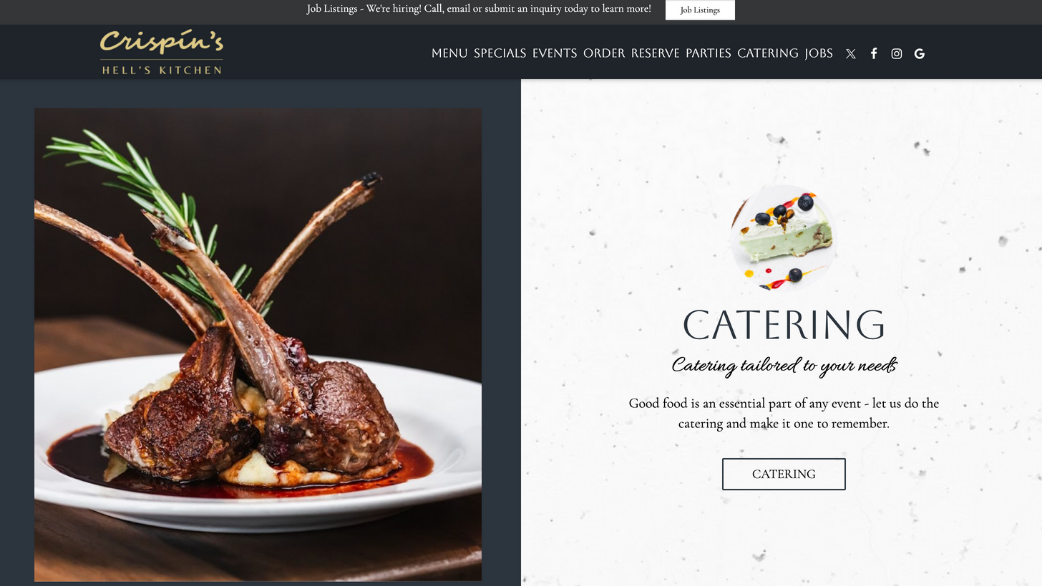Viewport: 1042px width, 586px height.
Task: Go to the JOBS page
Action: click(x=819, y=53)
